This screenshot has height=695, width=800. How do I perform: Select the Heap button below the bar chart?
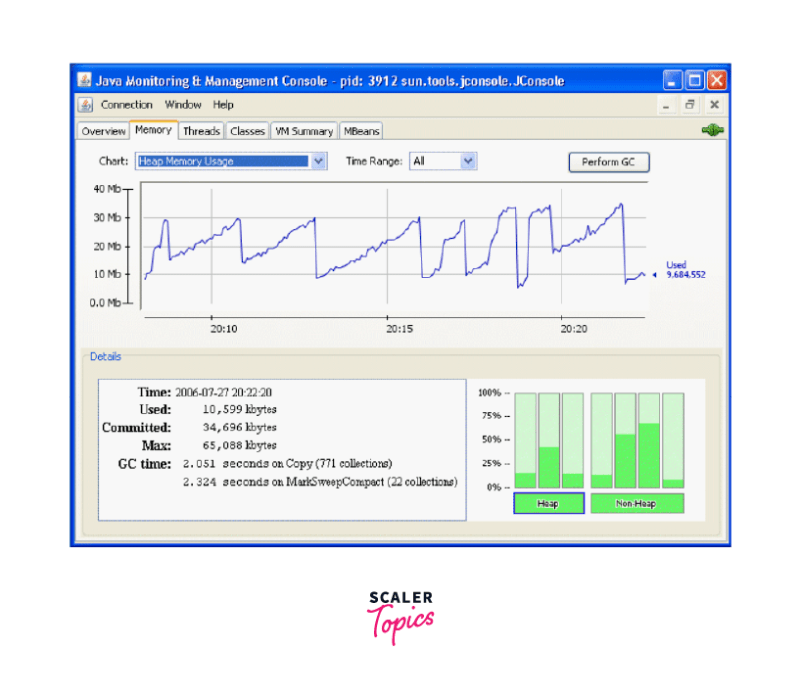click(548, 503)
